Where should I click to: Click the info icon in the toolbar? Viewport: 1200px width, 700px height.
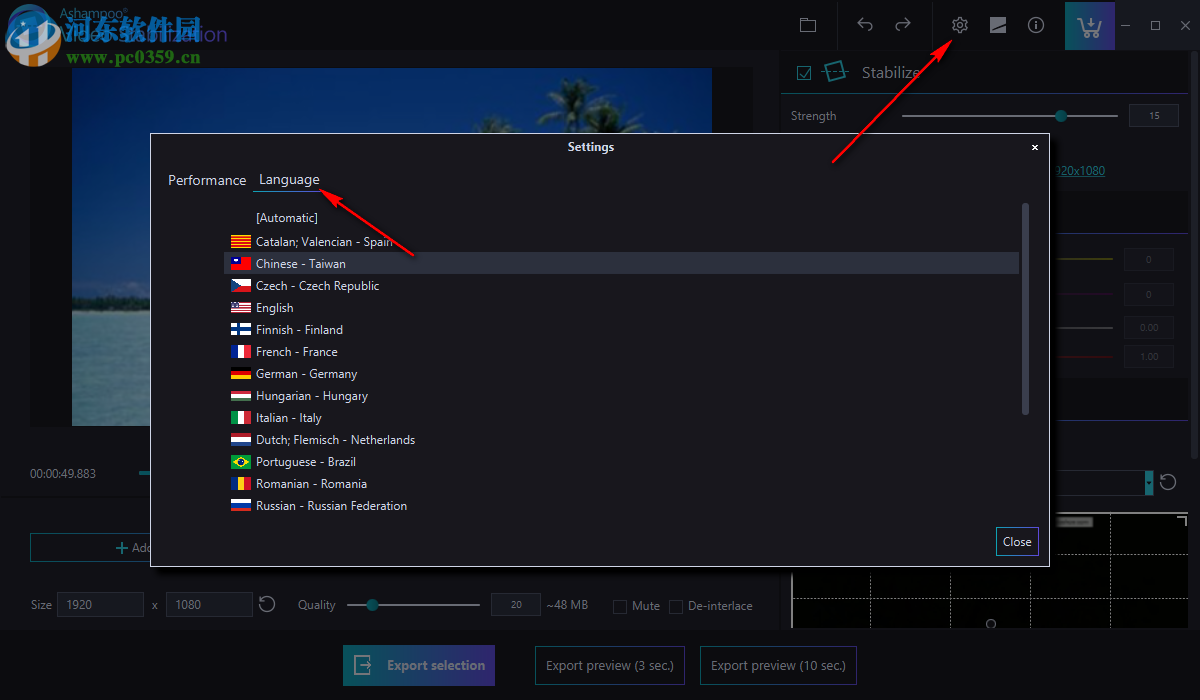1036,25
